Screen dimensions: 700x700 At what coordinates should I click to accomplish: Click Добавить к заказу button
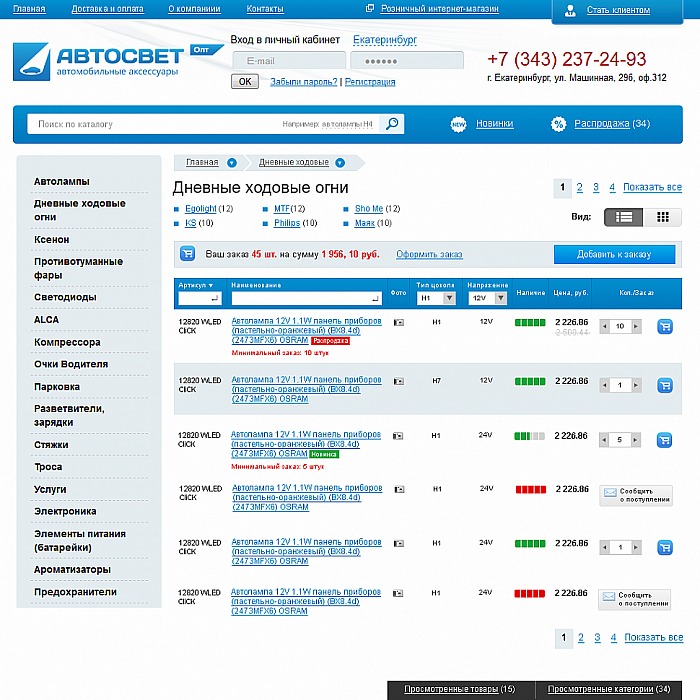(614, 254)
